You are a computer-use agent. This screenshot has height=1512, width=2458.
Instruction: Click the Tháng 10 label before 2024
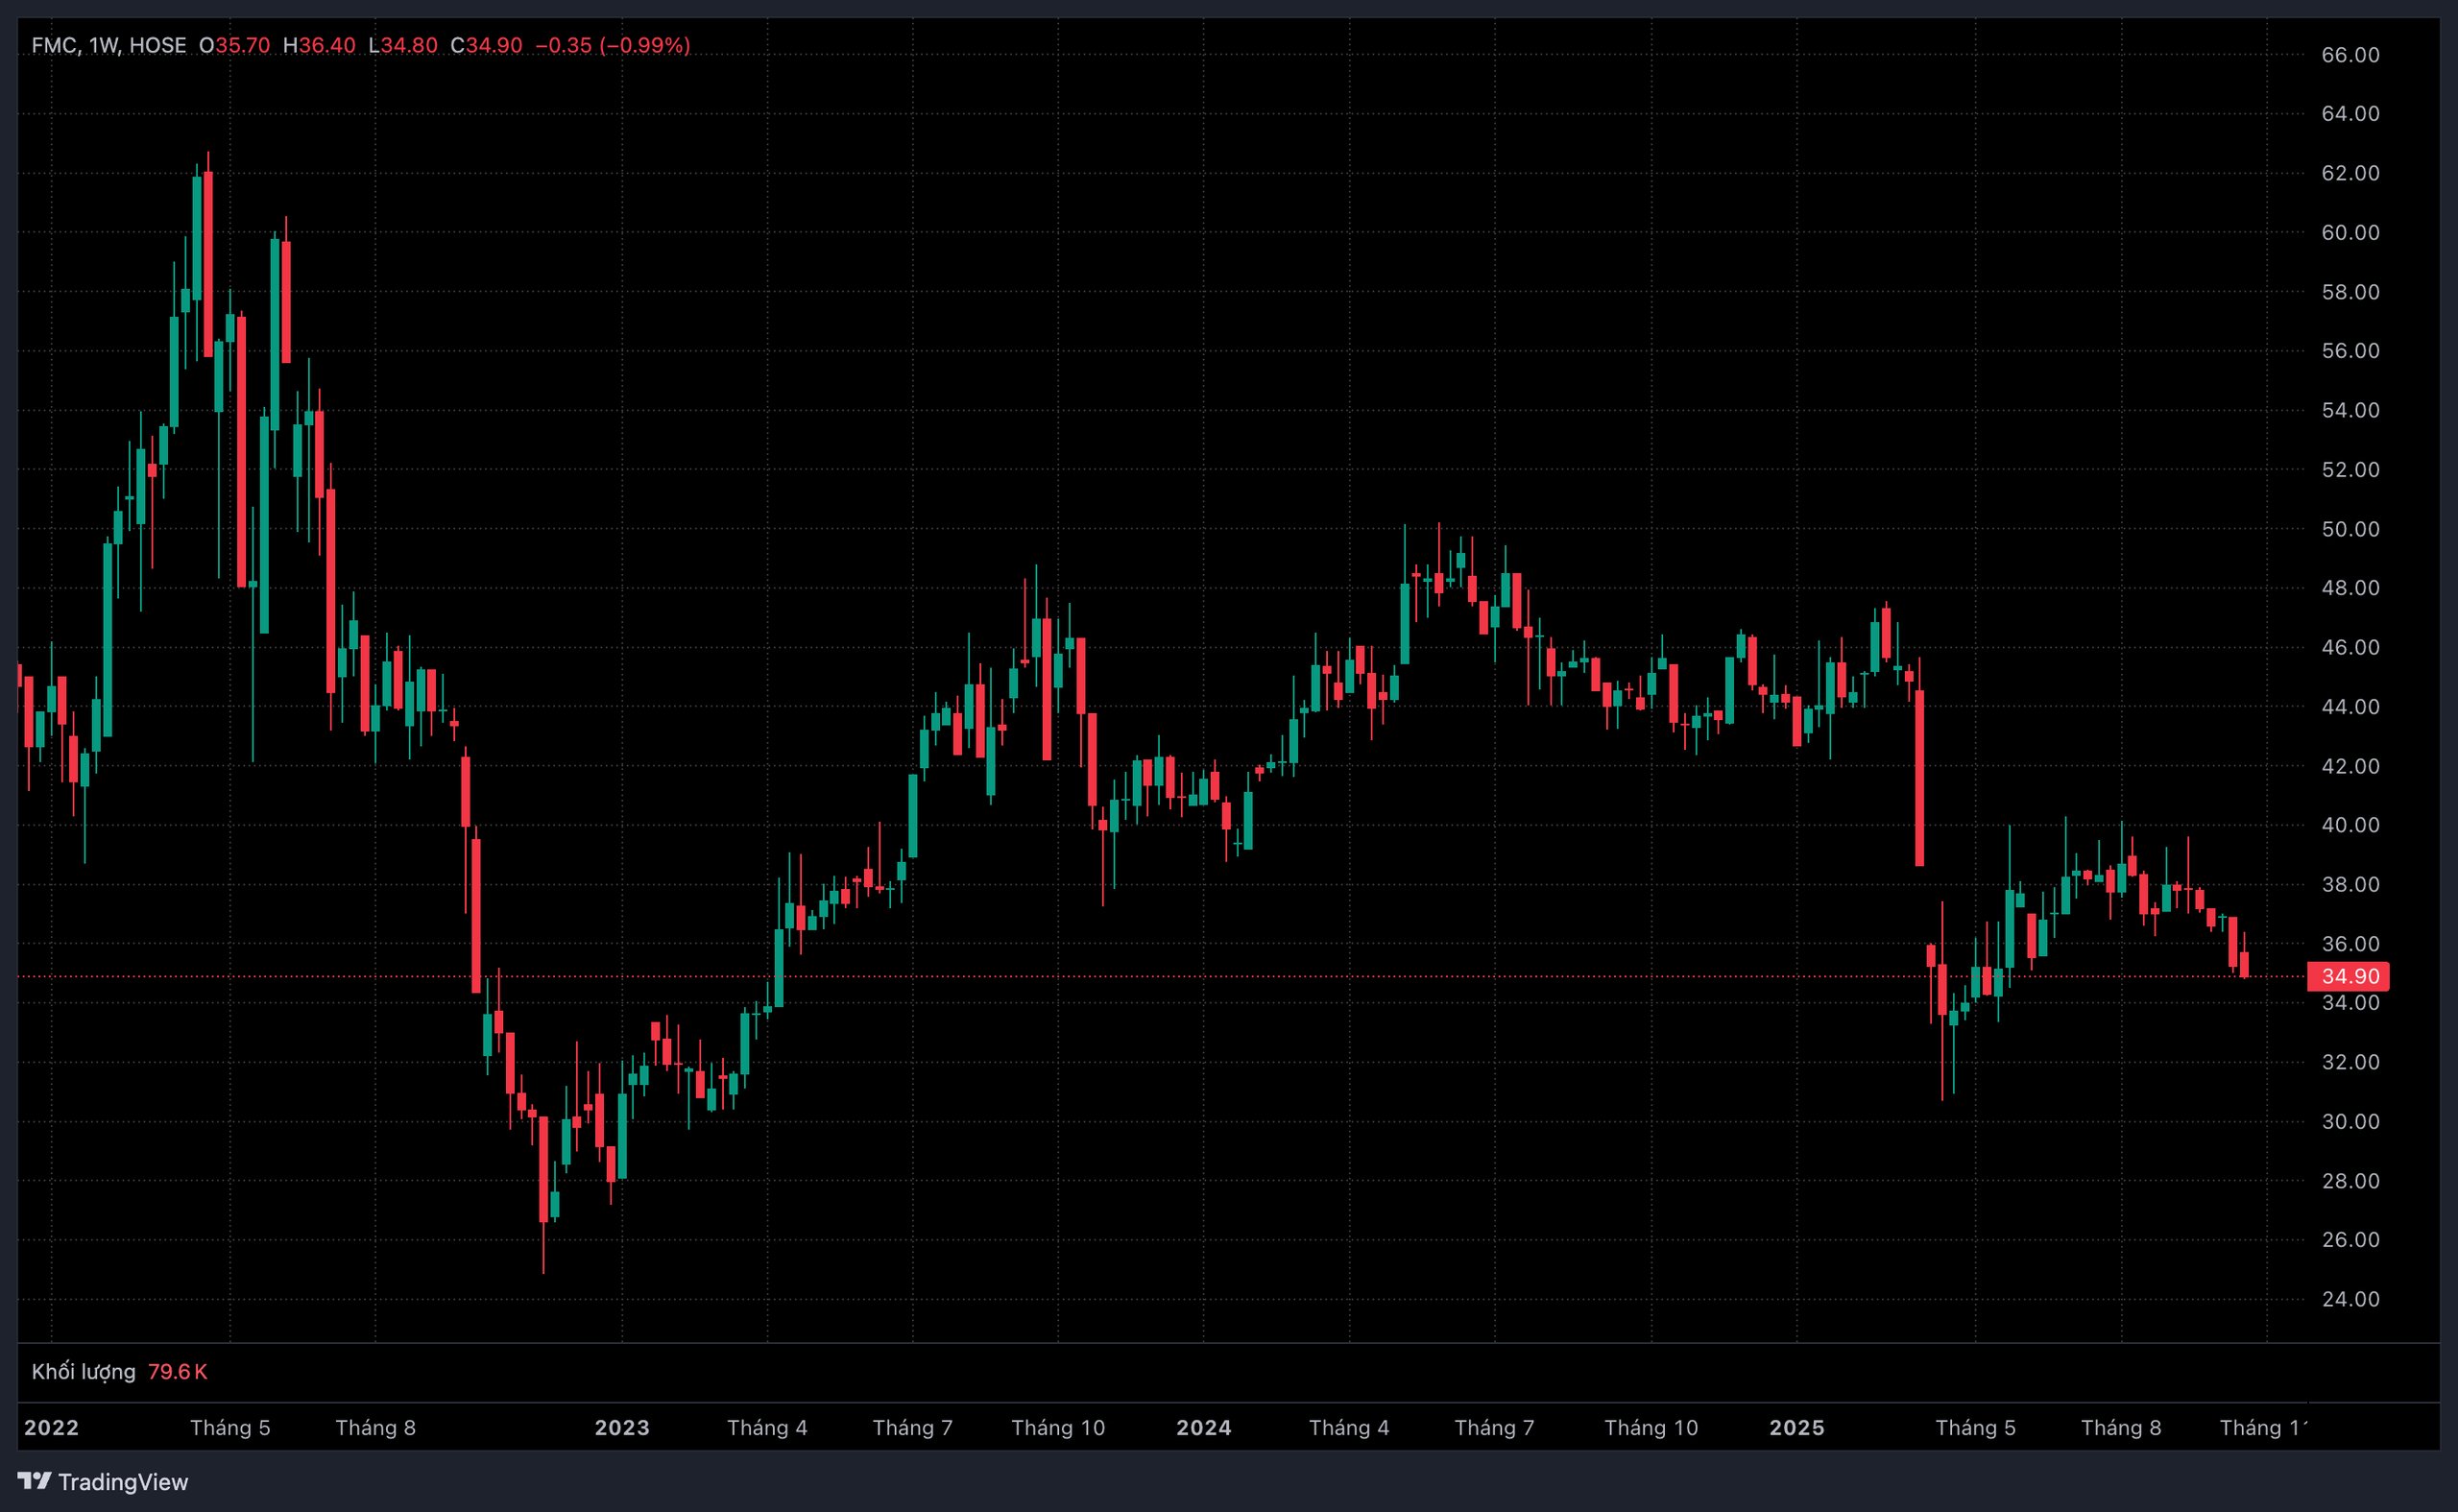(1058, 1427)
